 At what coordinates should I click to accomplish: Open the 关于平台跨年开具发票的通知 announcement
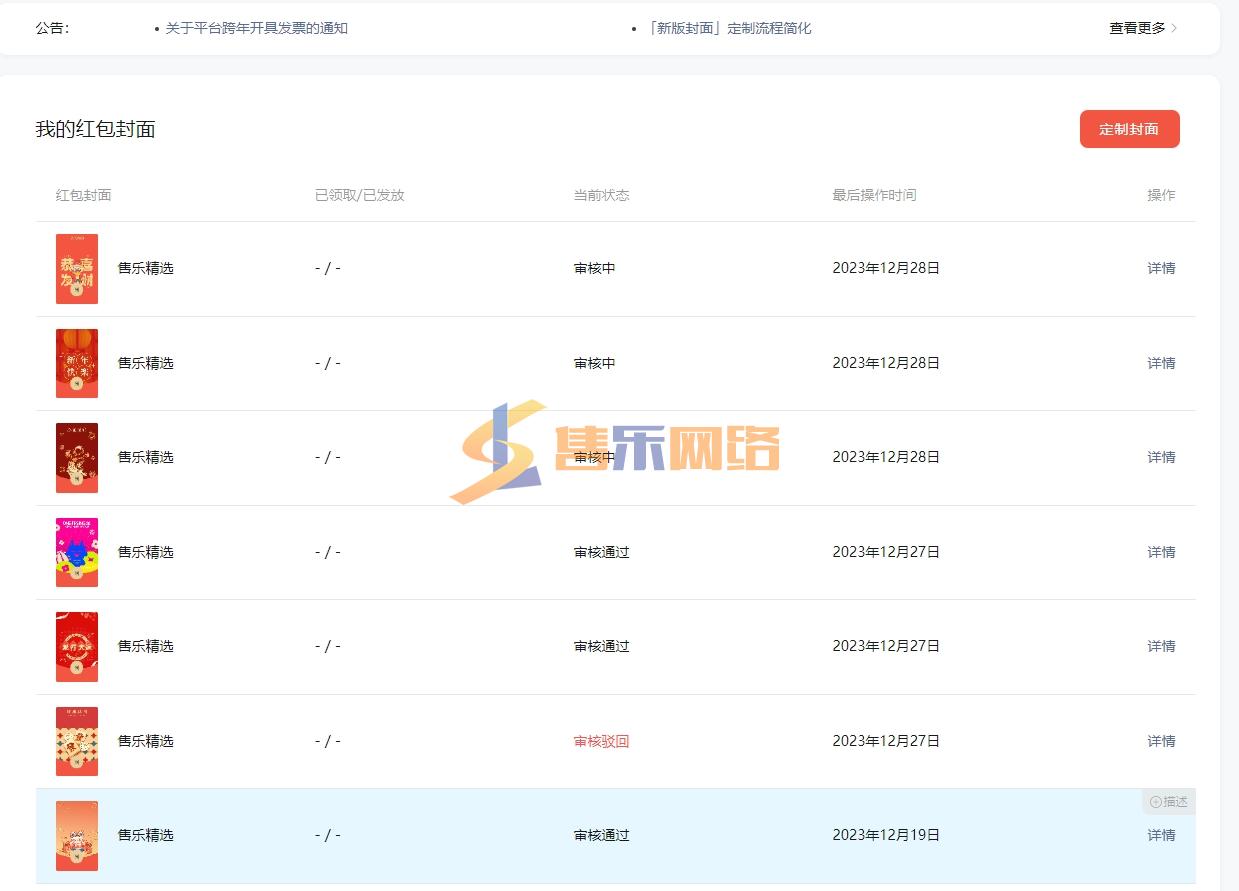pyautogui.click(x=256, y=28)
